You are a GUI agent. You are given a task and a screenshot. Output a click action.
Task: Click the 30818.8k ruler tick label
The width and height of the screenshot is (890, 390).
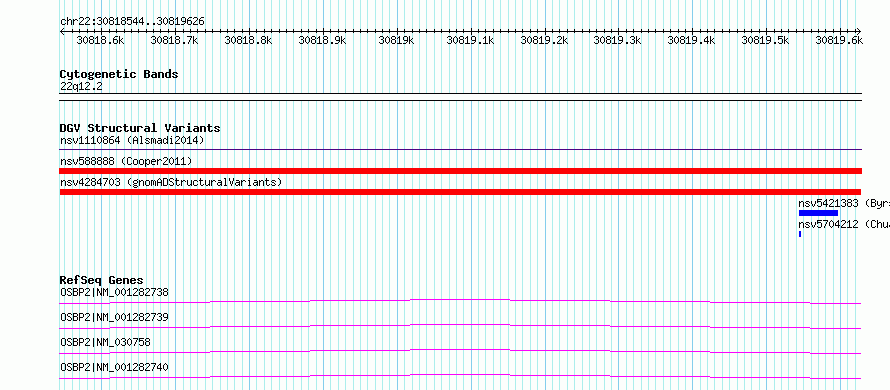pyautogui.click(x=248, y=40)
